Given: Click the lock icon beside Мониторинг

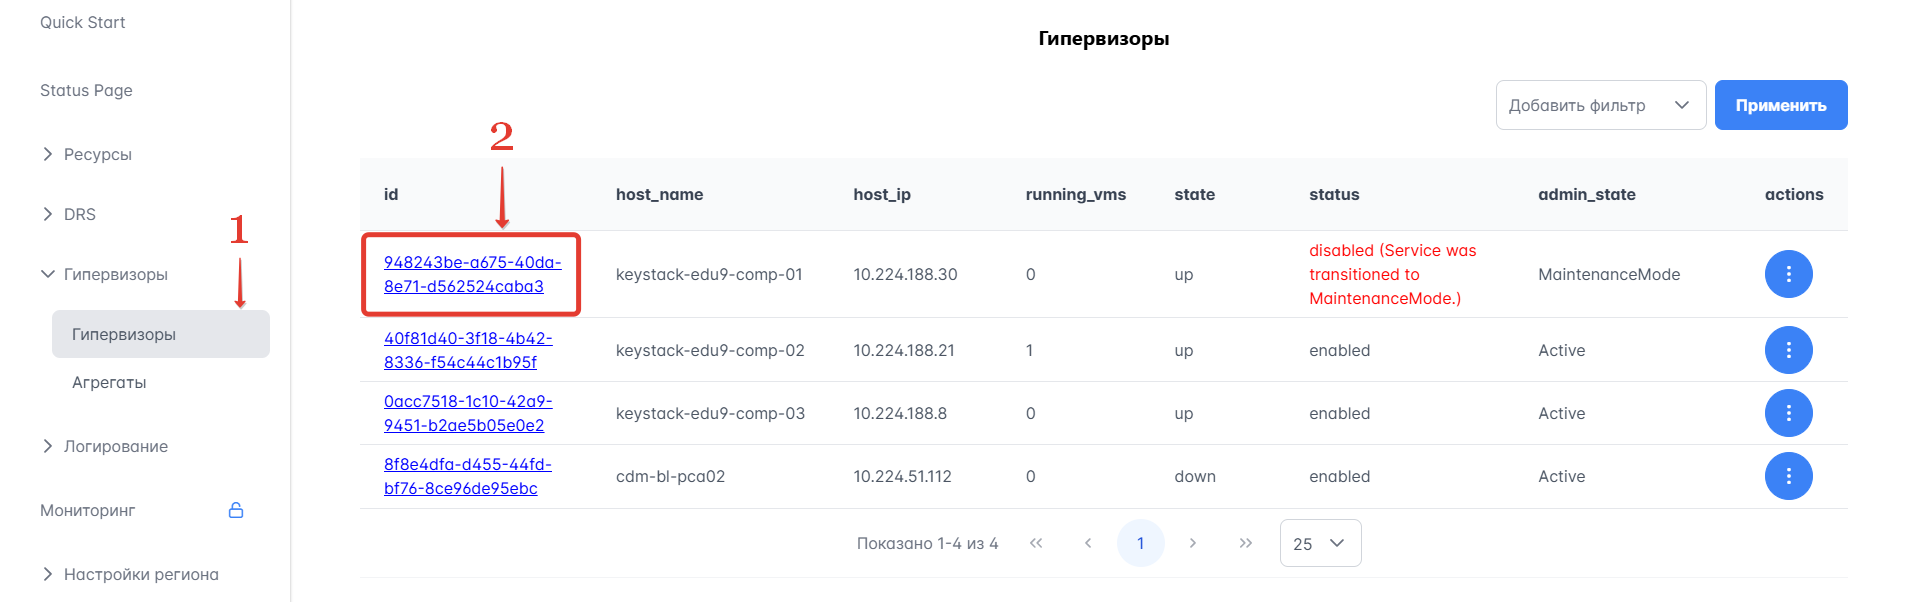Looking at the screenshot, I should click(236, 510).
